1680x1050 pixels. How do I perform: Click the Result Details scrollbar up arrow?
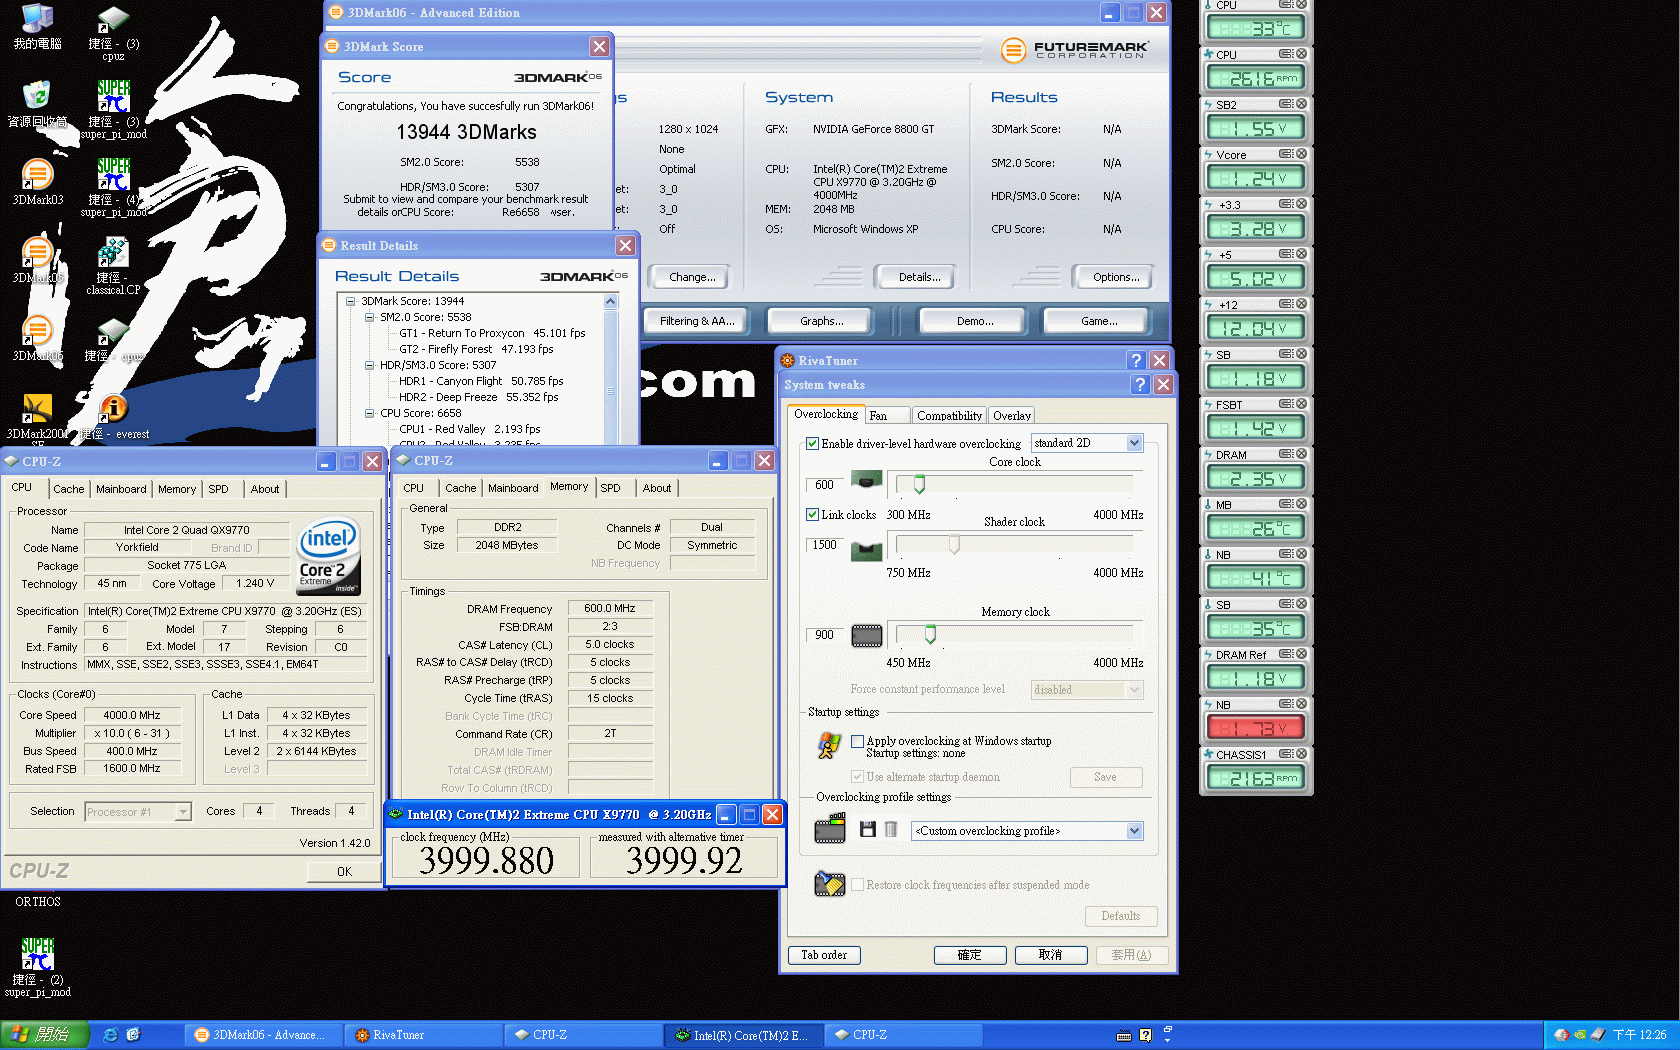click(611, 301)
